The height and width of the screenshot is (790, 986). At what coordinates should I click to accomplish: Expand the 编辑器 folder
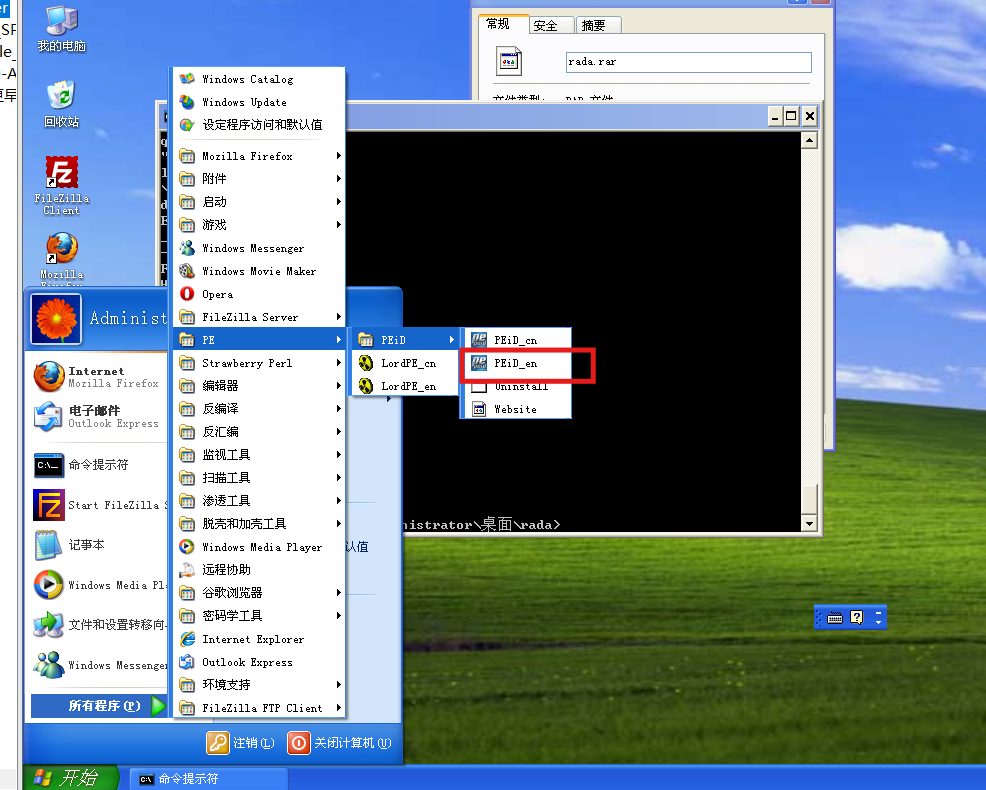click(259, 386)
